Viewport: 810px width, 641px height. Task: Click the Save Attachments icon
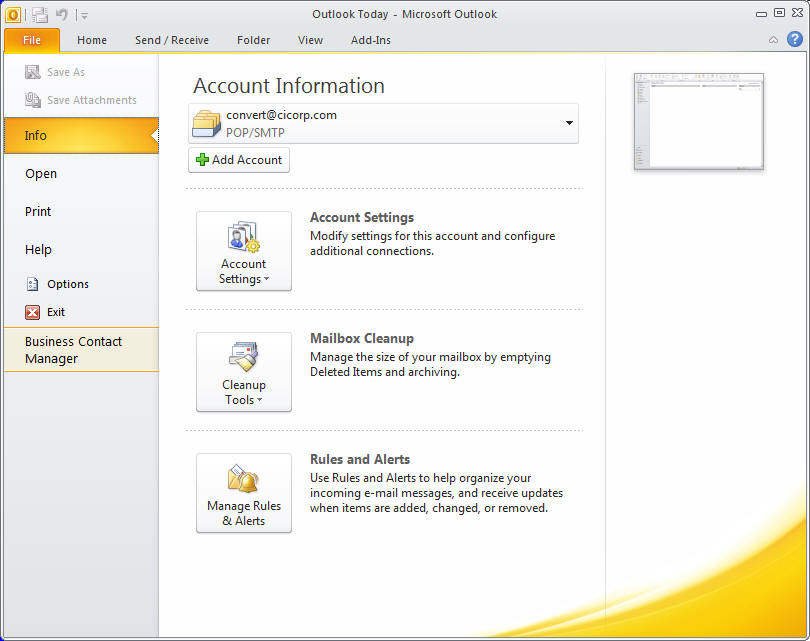click(33, 100)
